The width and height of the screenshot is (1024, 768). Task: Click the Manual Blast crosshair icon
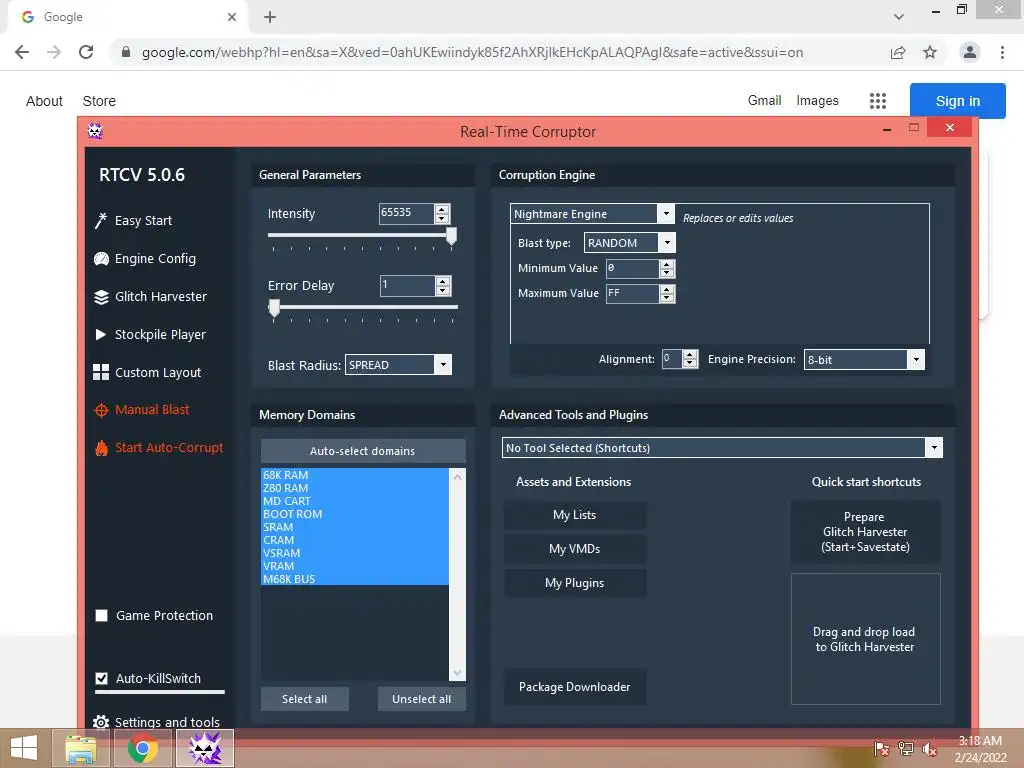(x=101, y=410)
